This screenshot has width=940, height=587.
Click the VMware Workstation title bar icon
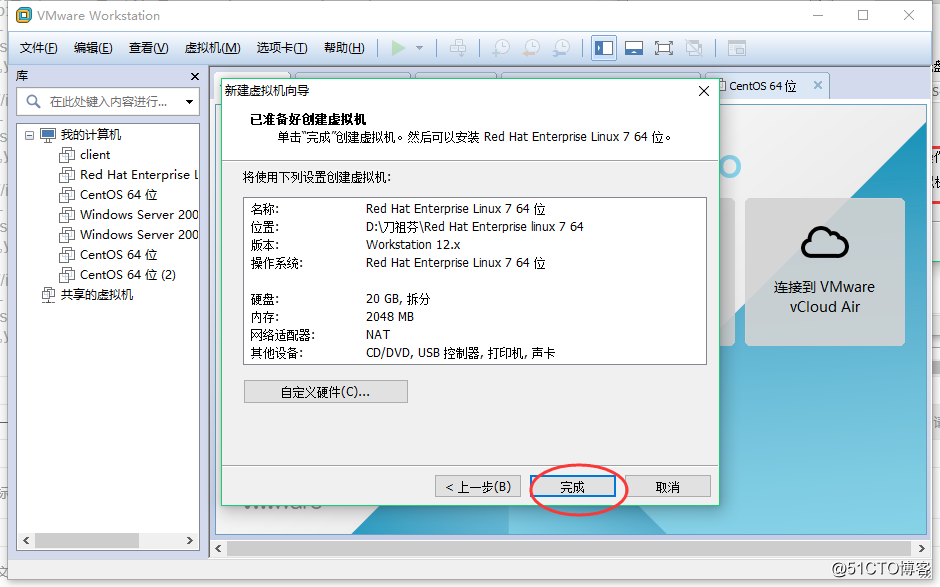click(x=23, y=15)
